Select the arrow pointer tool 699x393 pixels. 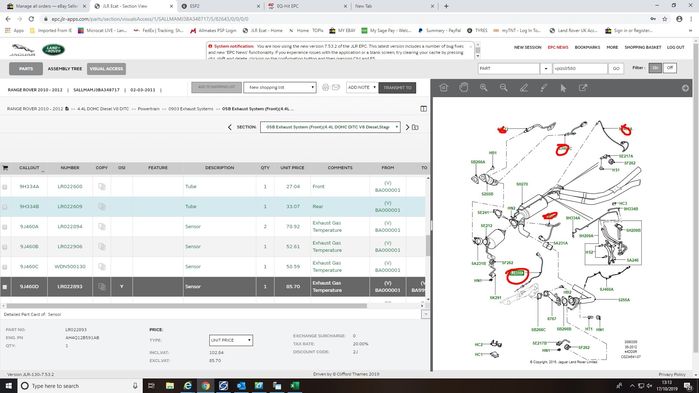pos(563,88)
